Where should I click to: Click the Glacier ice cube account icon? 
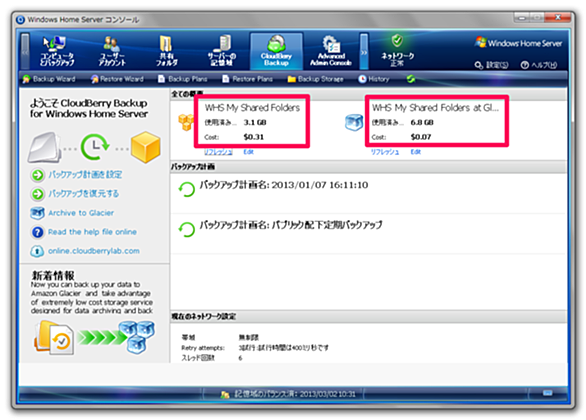354,123
